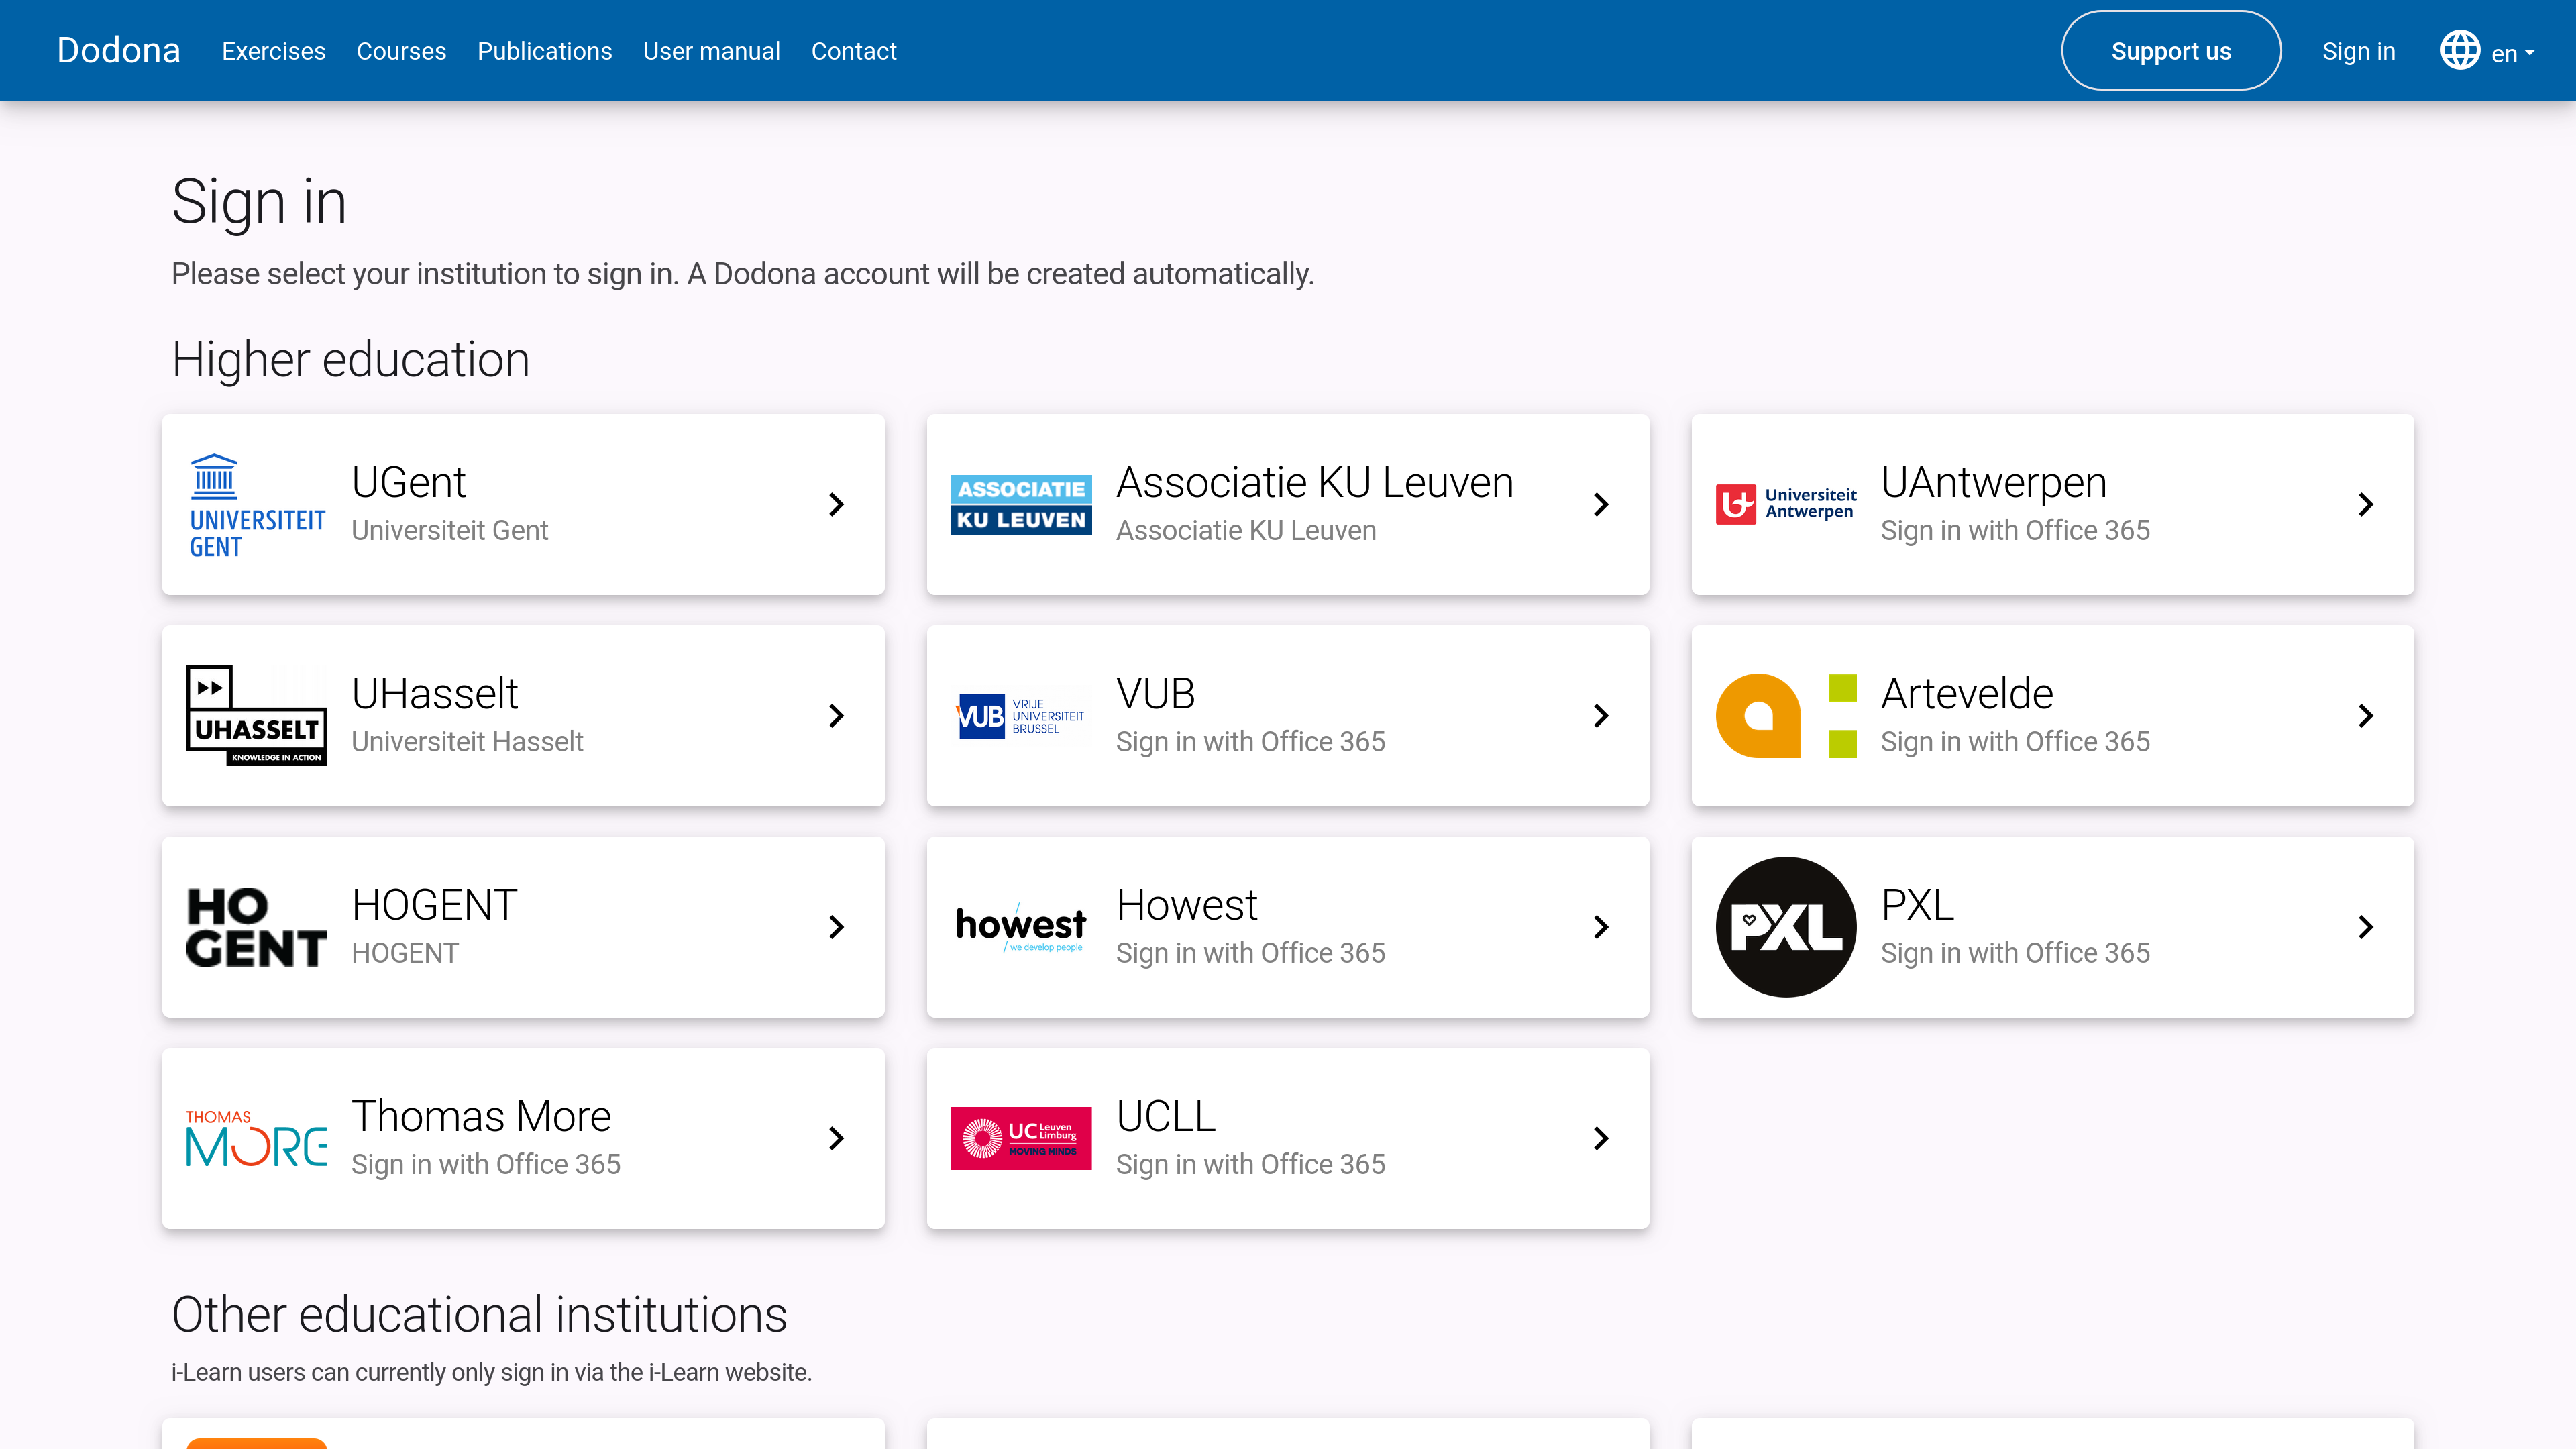
Task: Select Thomas More institution title
Action: click(481, 1115)
